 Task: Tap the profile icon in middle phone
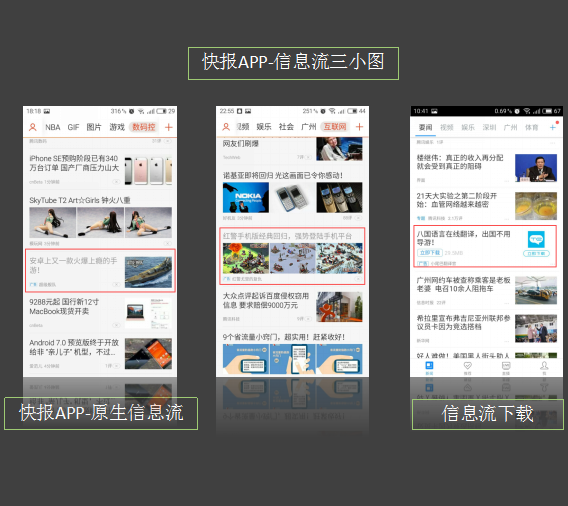[x=226, y=127]
